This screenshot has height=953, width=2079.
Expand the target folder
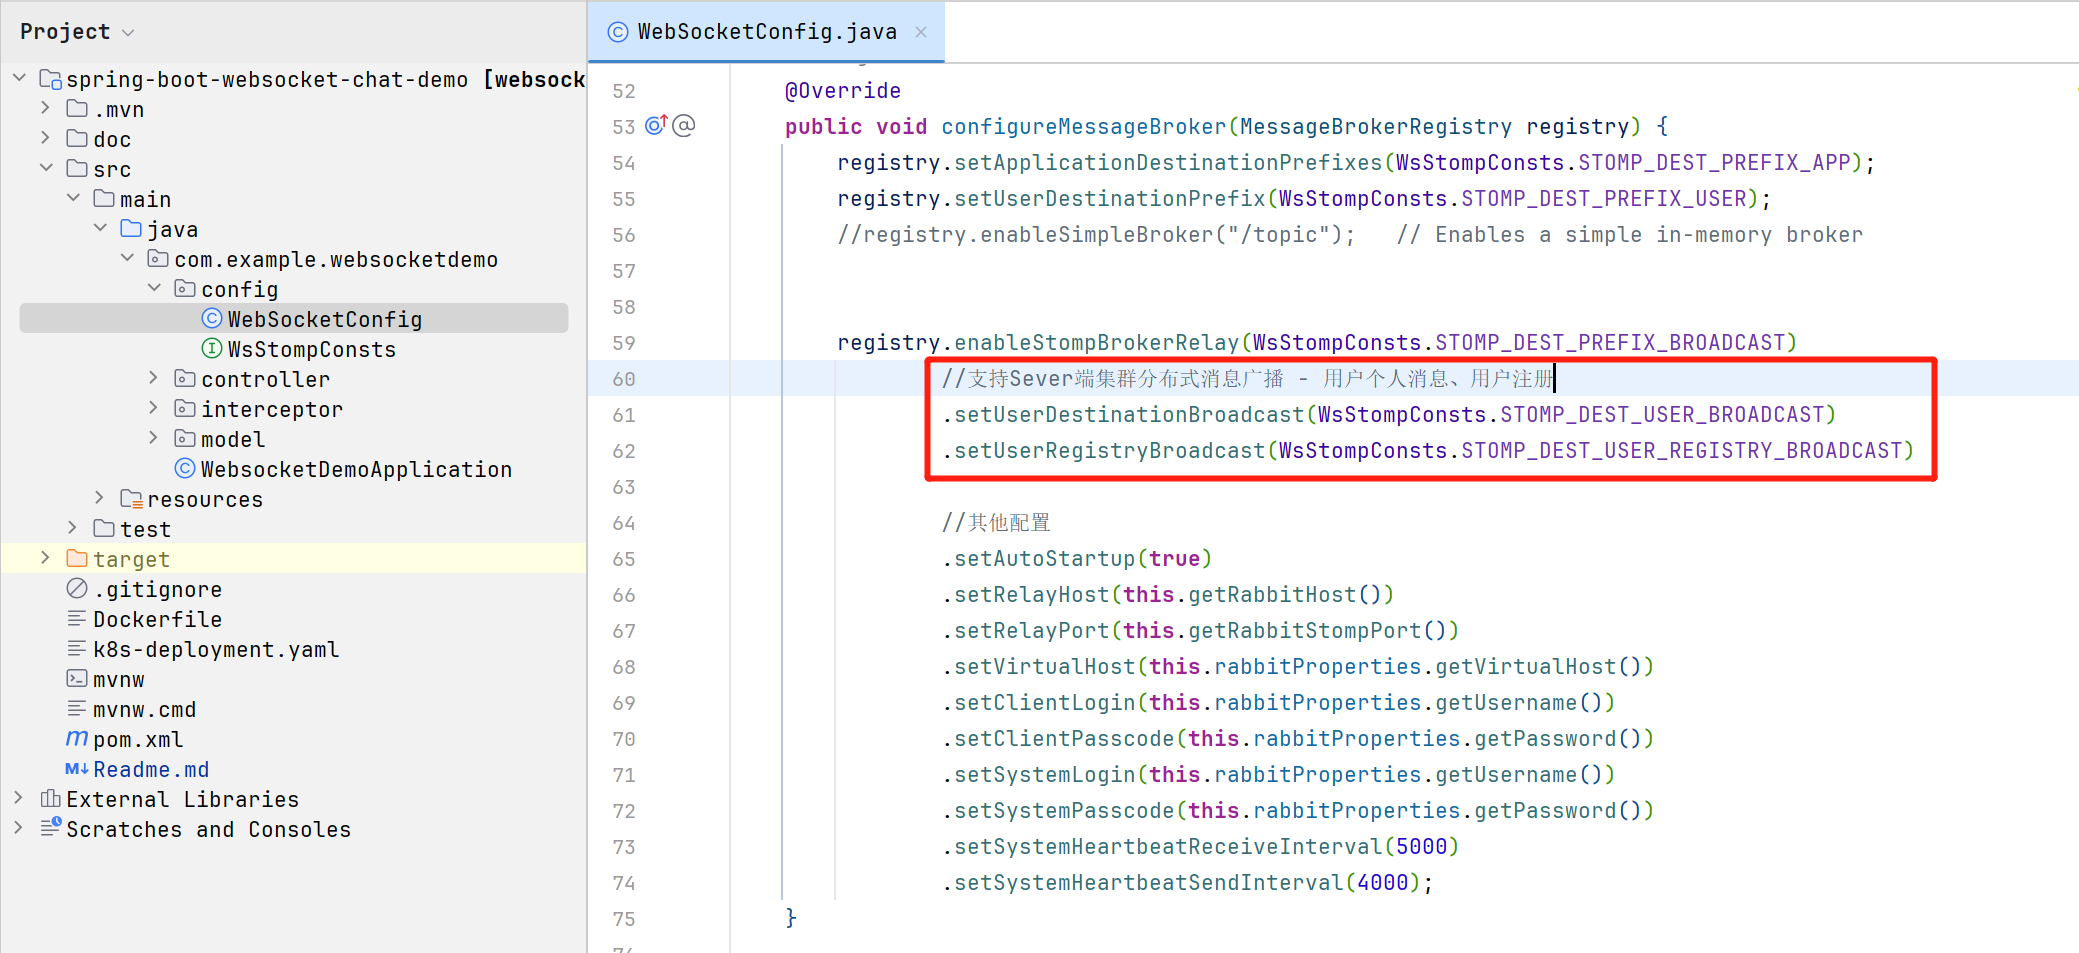coord(46,557)
